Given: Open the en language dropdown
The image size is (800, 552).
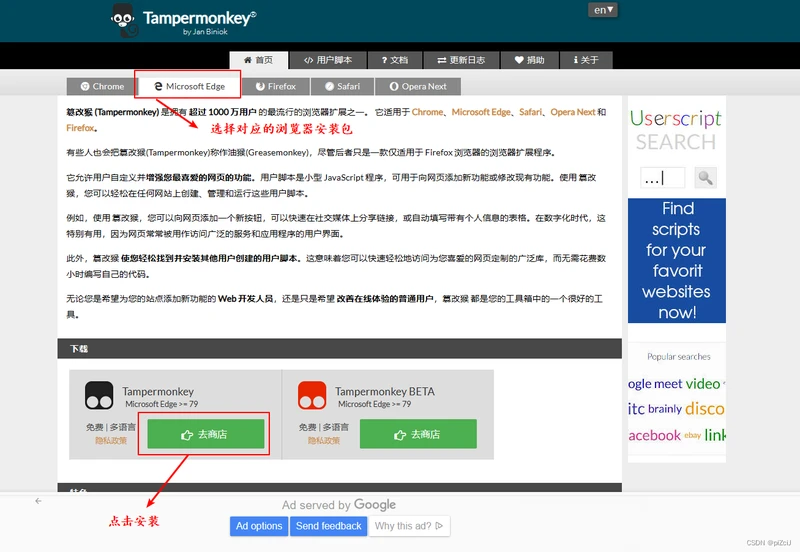Looking at the screenshot, I should (x=603, y=10).
